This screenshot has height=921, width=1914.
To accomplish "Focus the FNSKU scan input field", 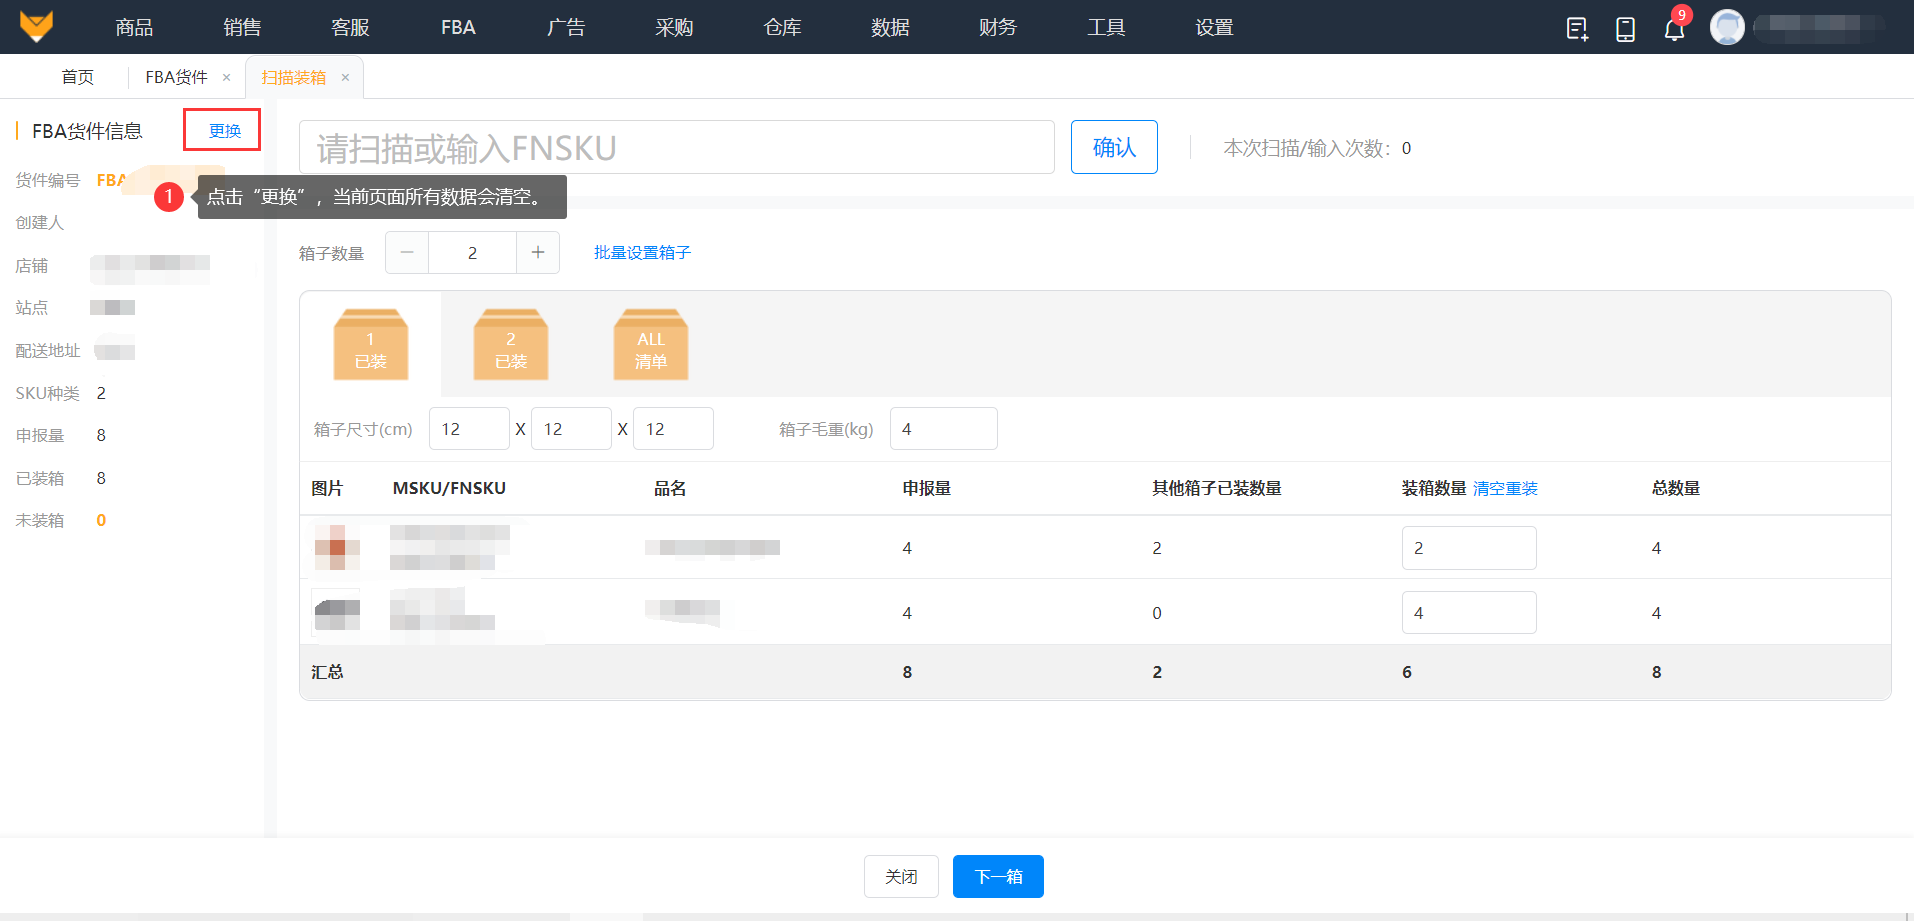I will 676,147.
